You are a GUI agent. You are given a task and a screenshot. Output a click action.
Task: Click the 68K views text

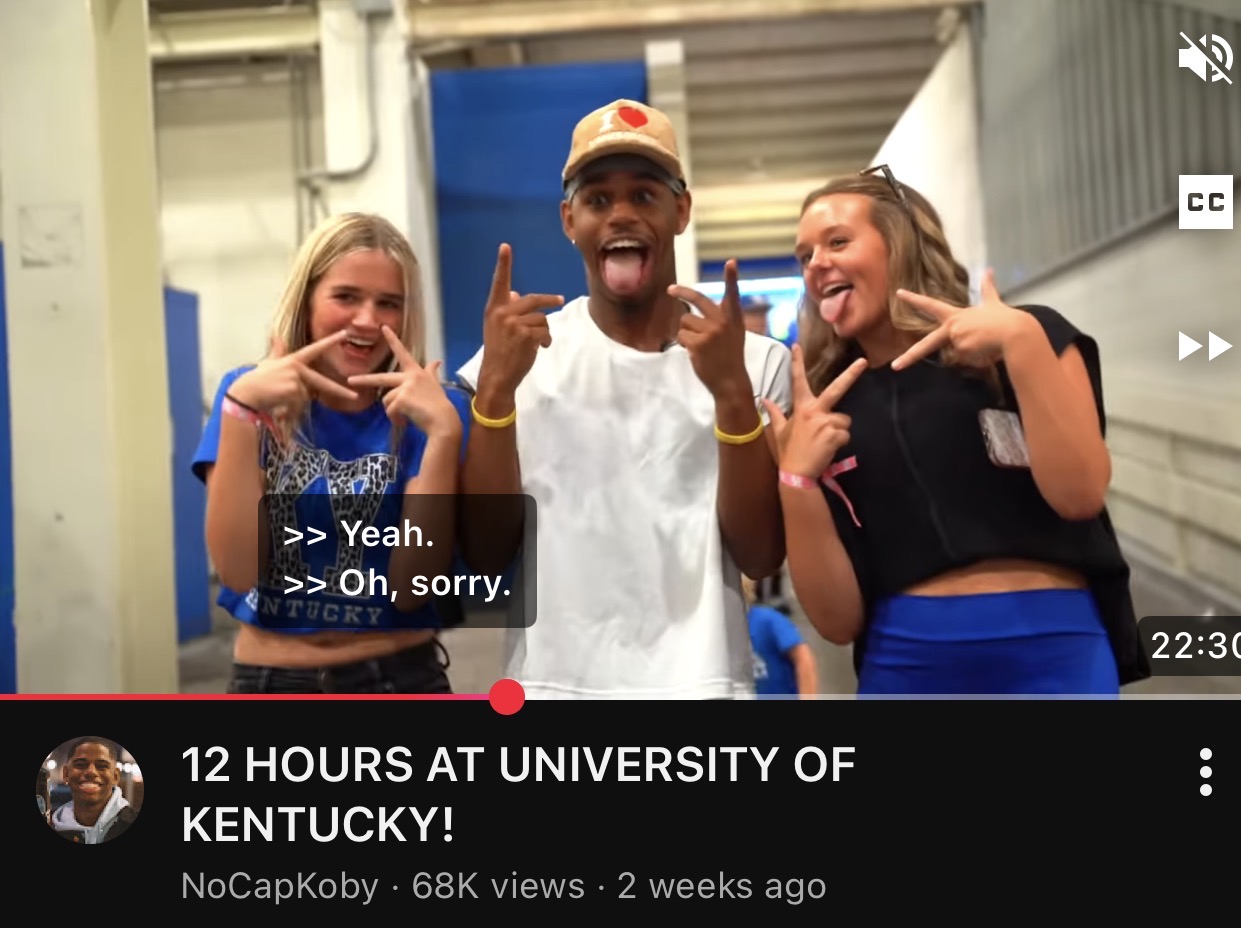click(x=498, y=887)
